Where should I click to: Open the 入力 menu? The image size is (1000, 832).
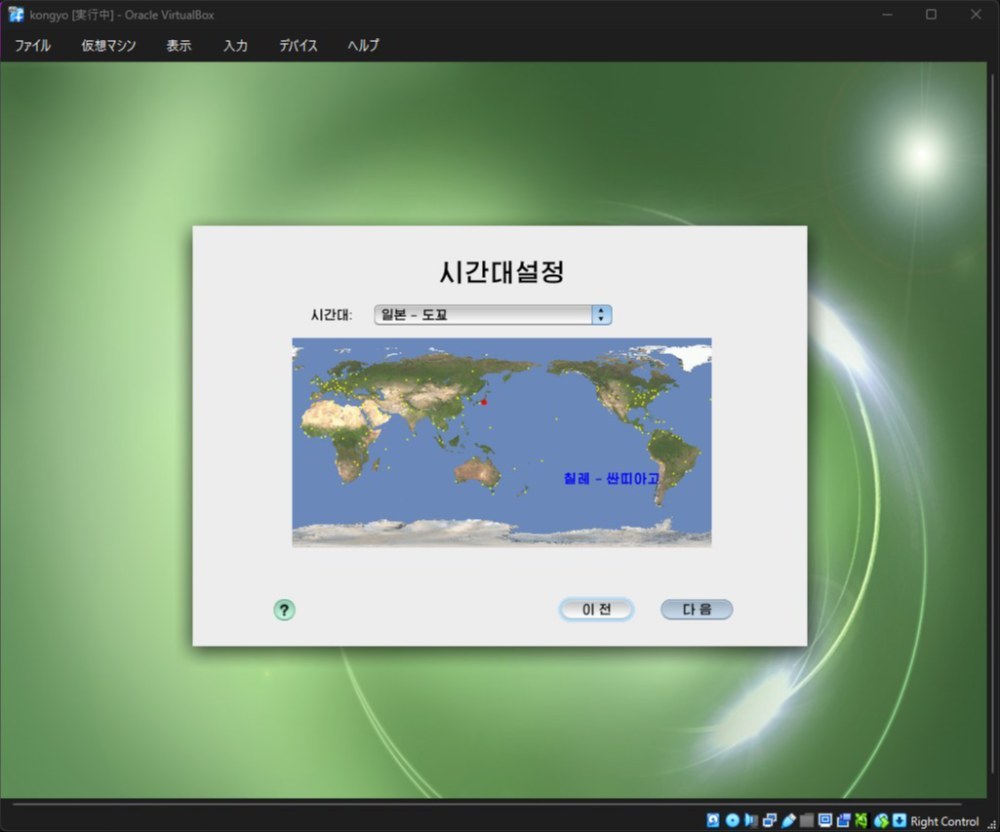235,45
